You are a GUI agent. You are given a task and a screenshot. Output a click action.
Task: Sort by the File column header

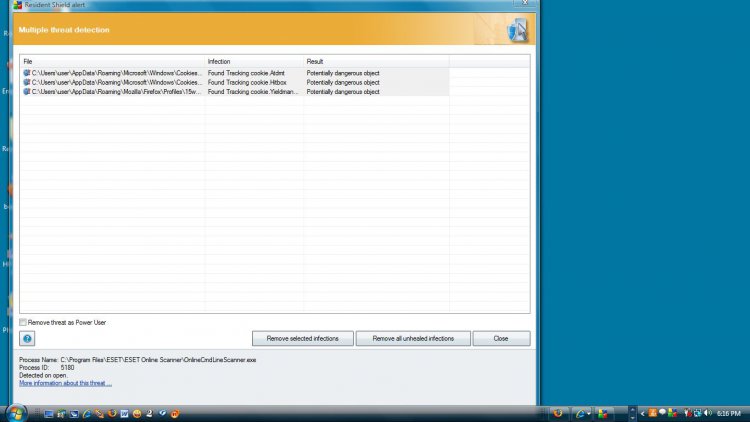click(x=112, y=61)
